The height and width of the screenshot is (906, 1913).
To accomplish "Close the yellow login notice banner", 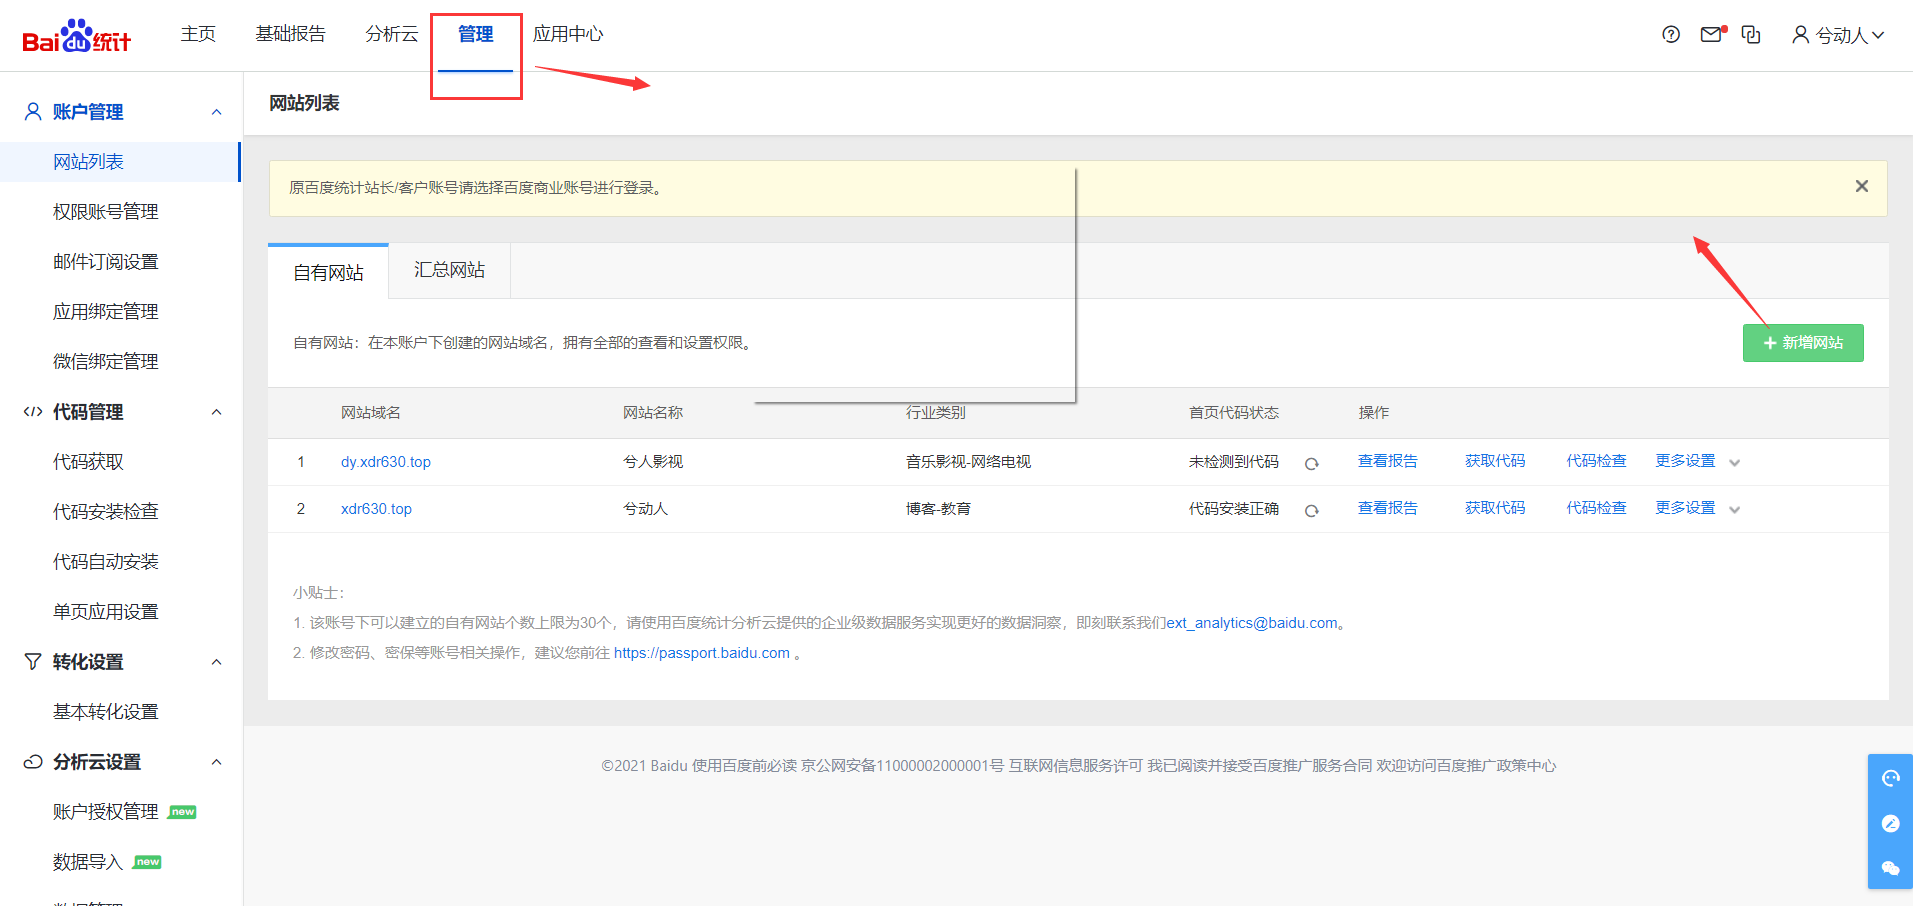I will point(1862,186).
